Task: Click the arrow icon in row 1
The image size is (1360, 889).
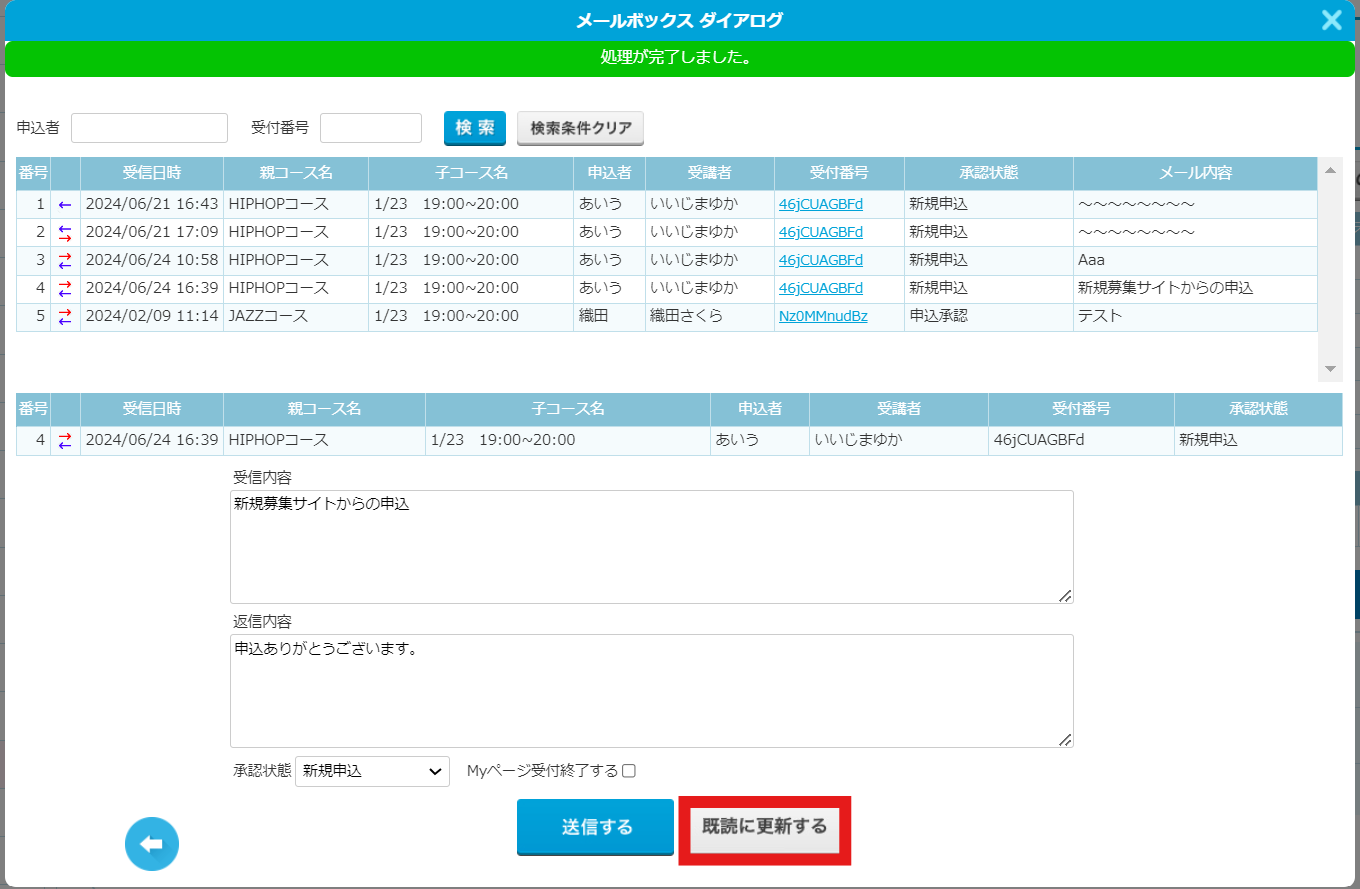Action: pos(65,204)
